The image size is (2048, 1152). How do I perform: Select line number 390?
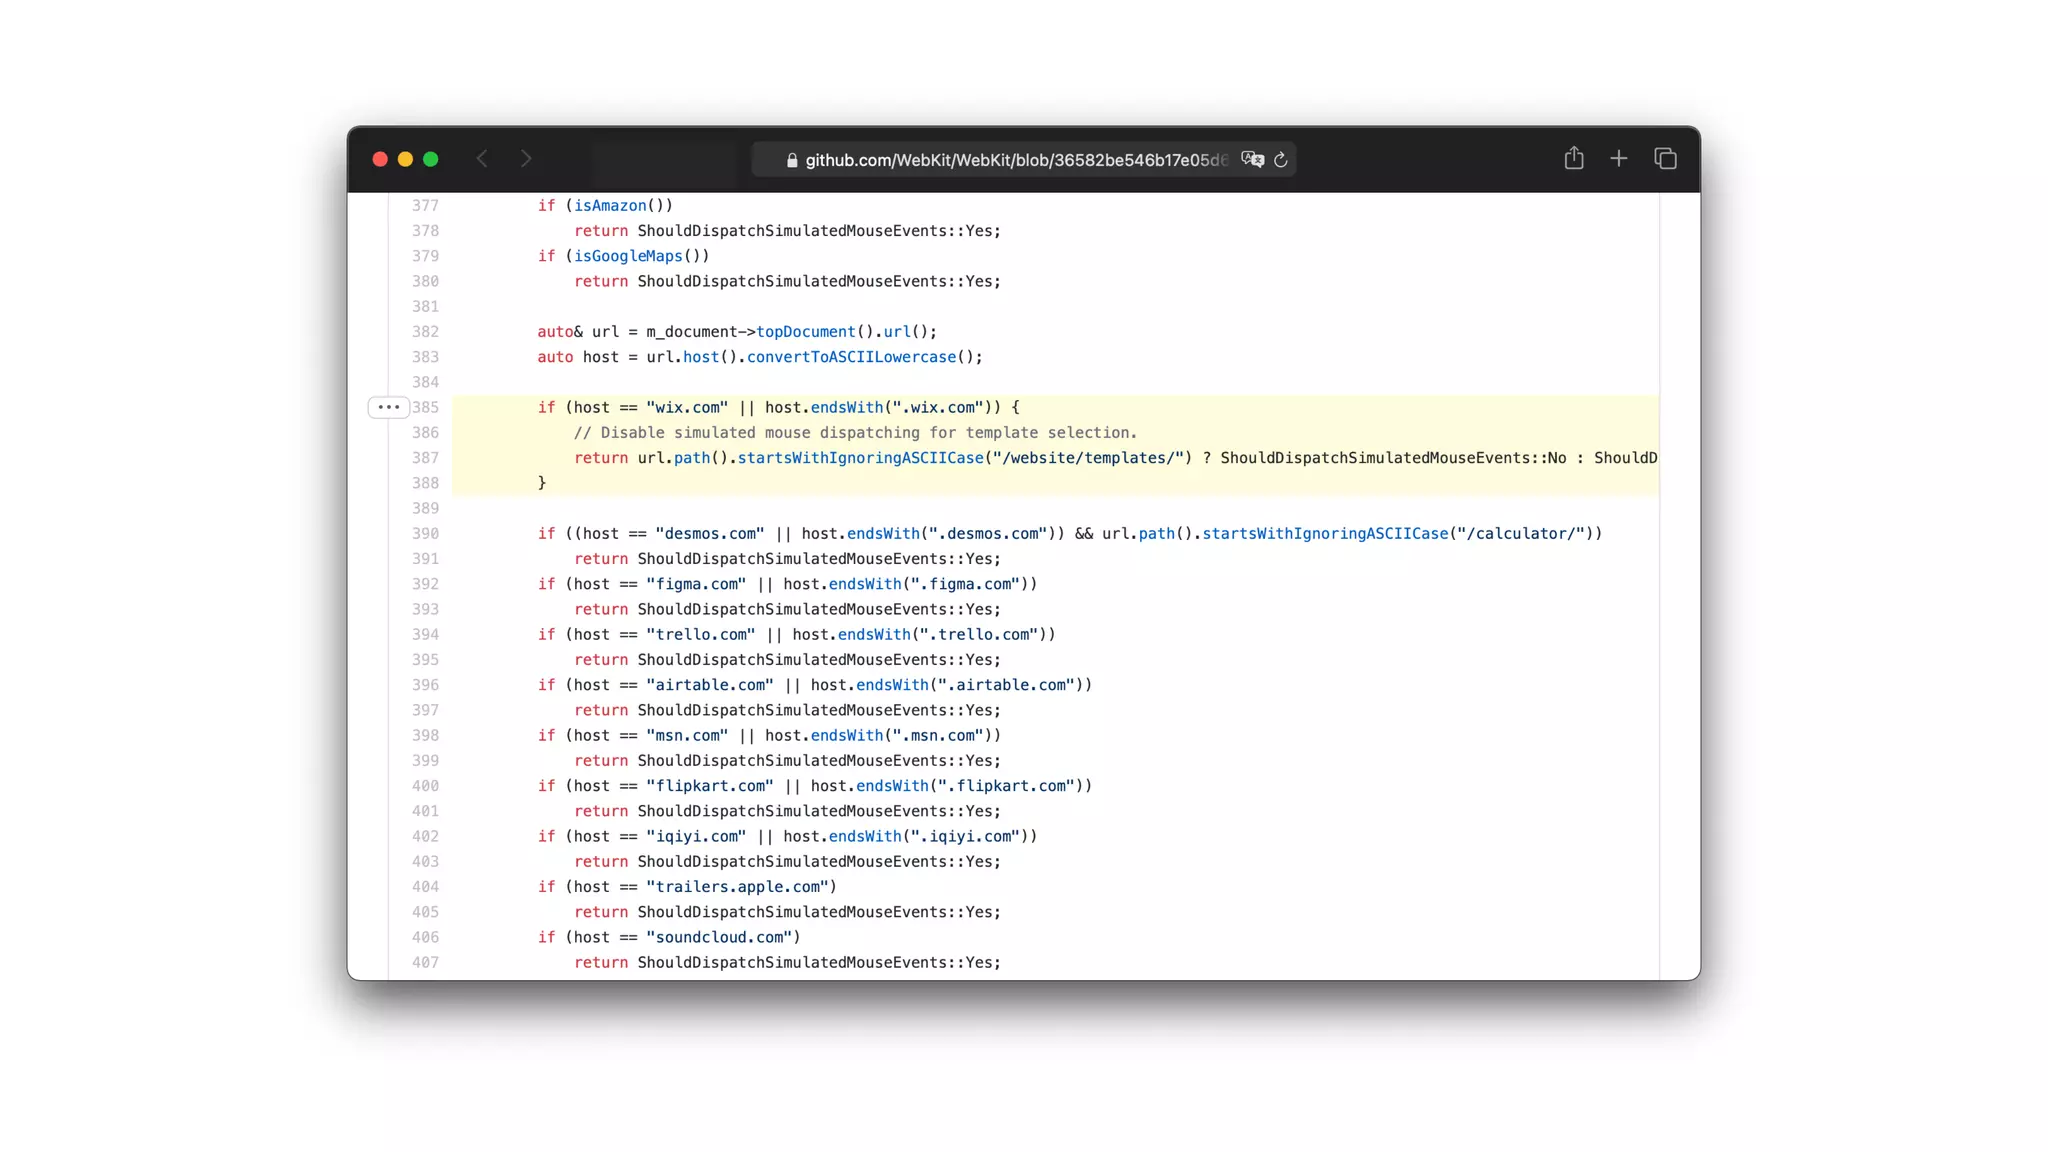coord(425,533)
